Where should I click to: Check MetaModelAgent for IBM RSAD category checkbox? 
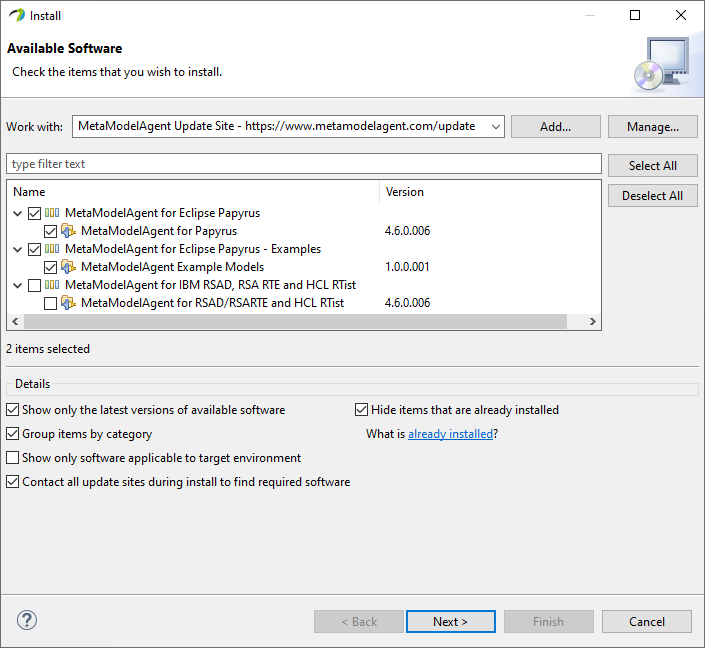(x=35, y=285)
